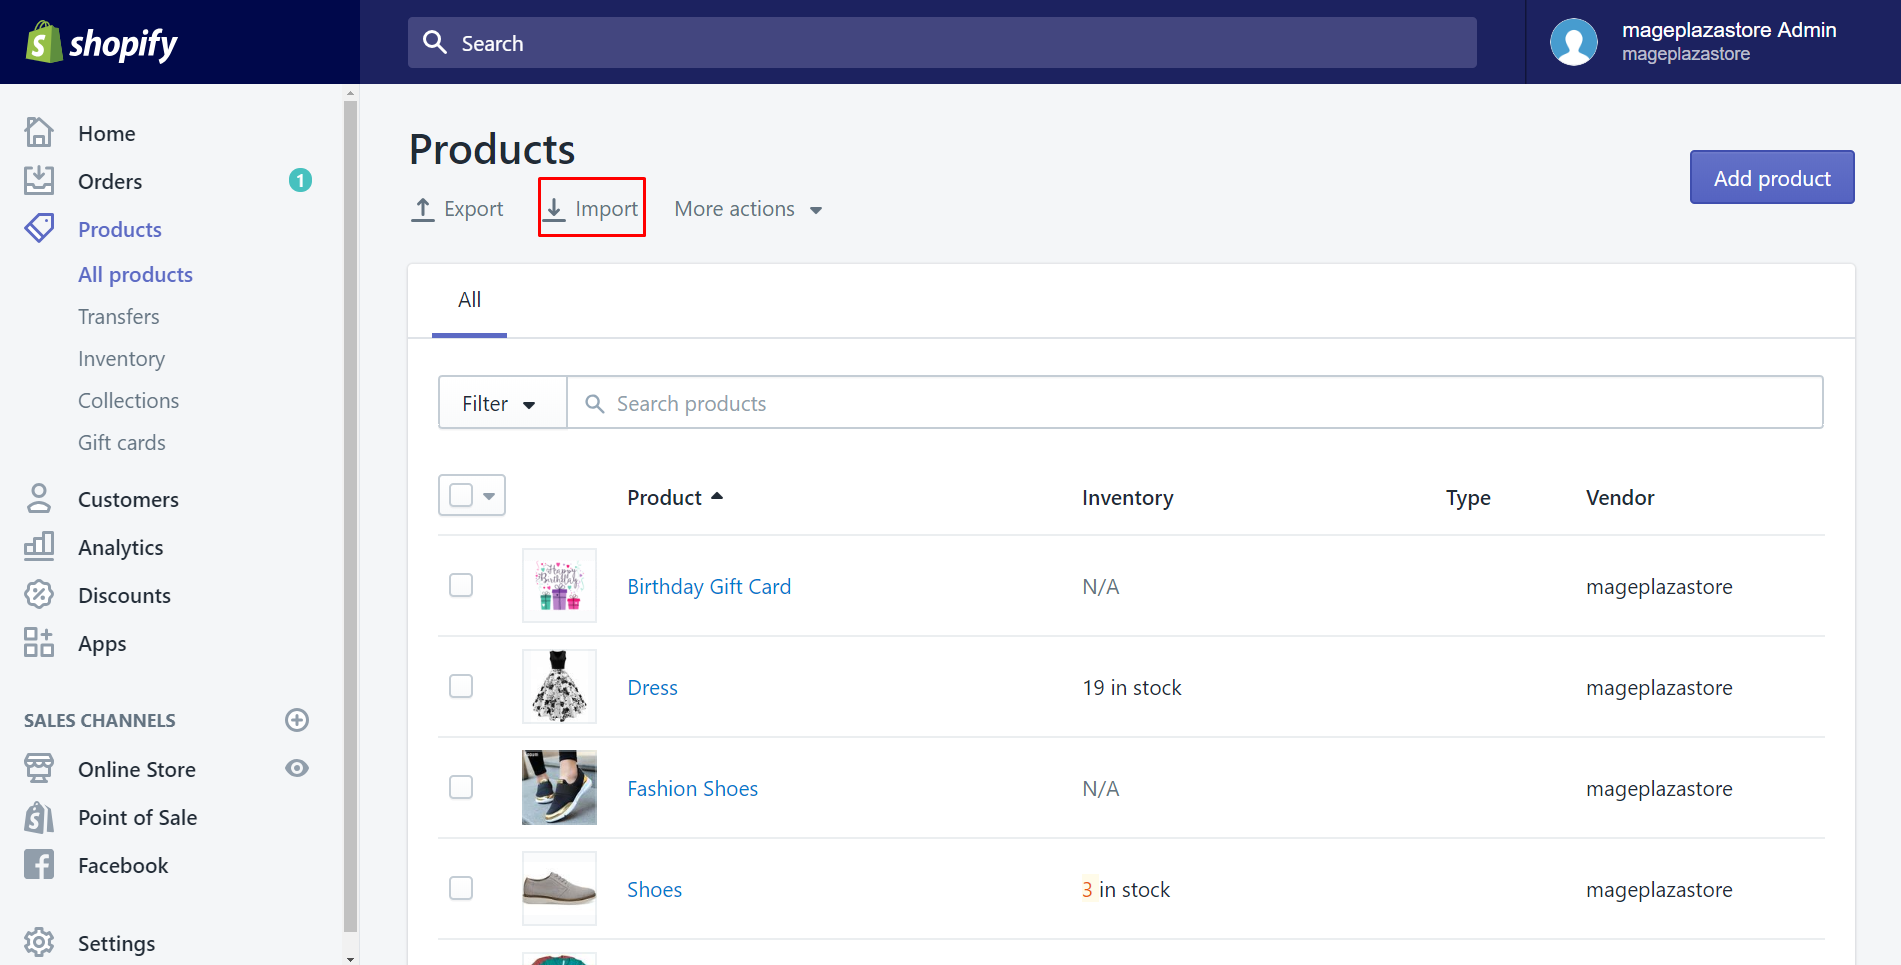Click the Facebook channel icon
Viewport: 1901px width, 965px height.
[39, 865]
